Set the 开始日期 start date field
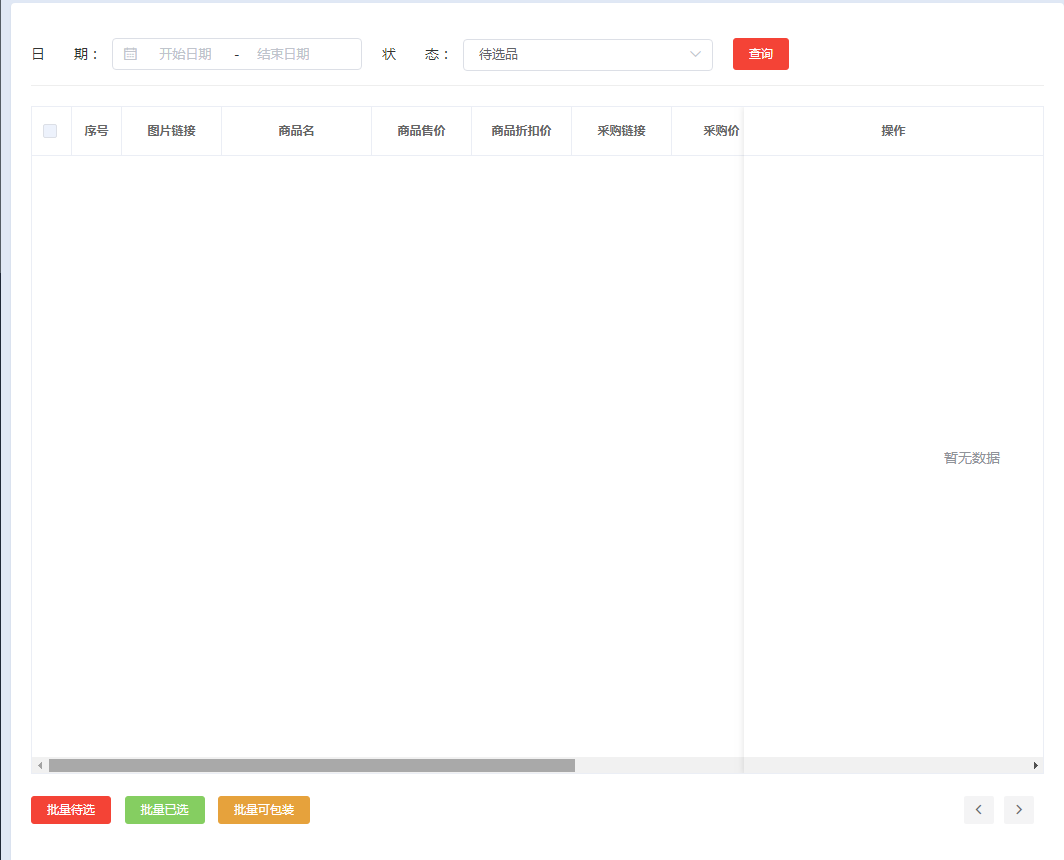 pos(185,54)
